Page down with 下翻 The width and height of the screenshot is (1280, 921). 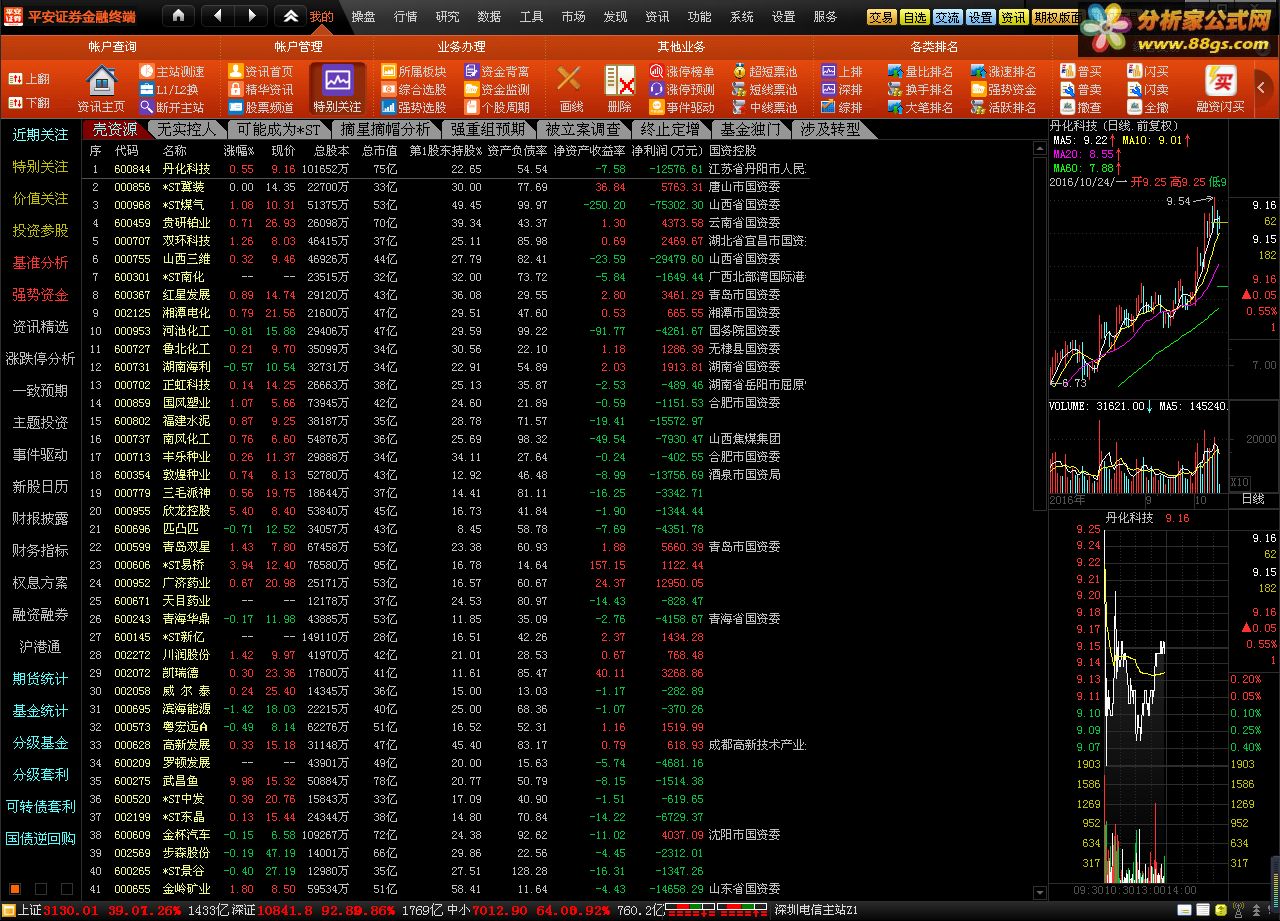point(29,103)
